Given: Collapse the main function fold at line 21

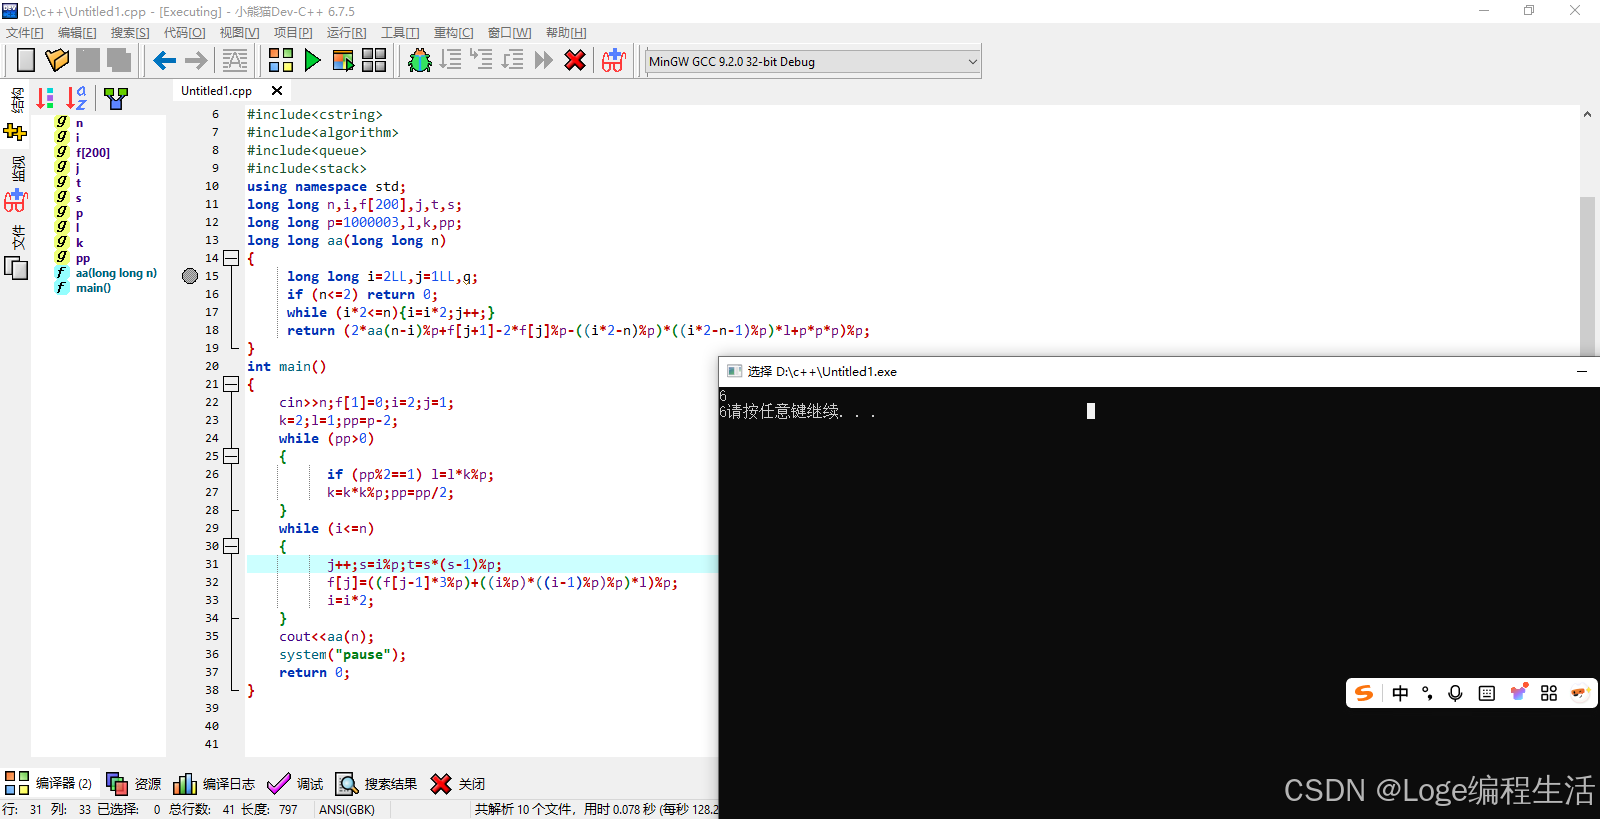Looking at the screenshot, I should point(231,384).
